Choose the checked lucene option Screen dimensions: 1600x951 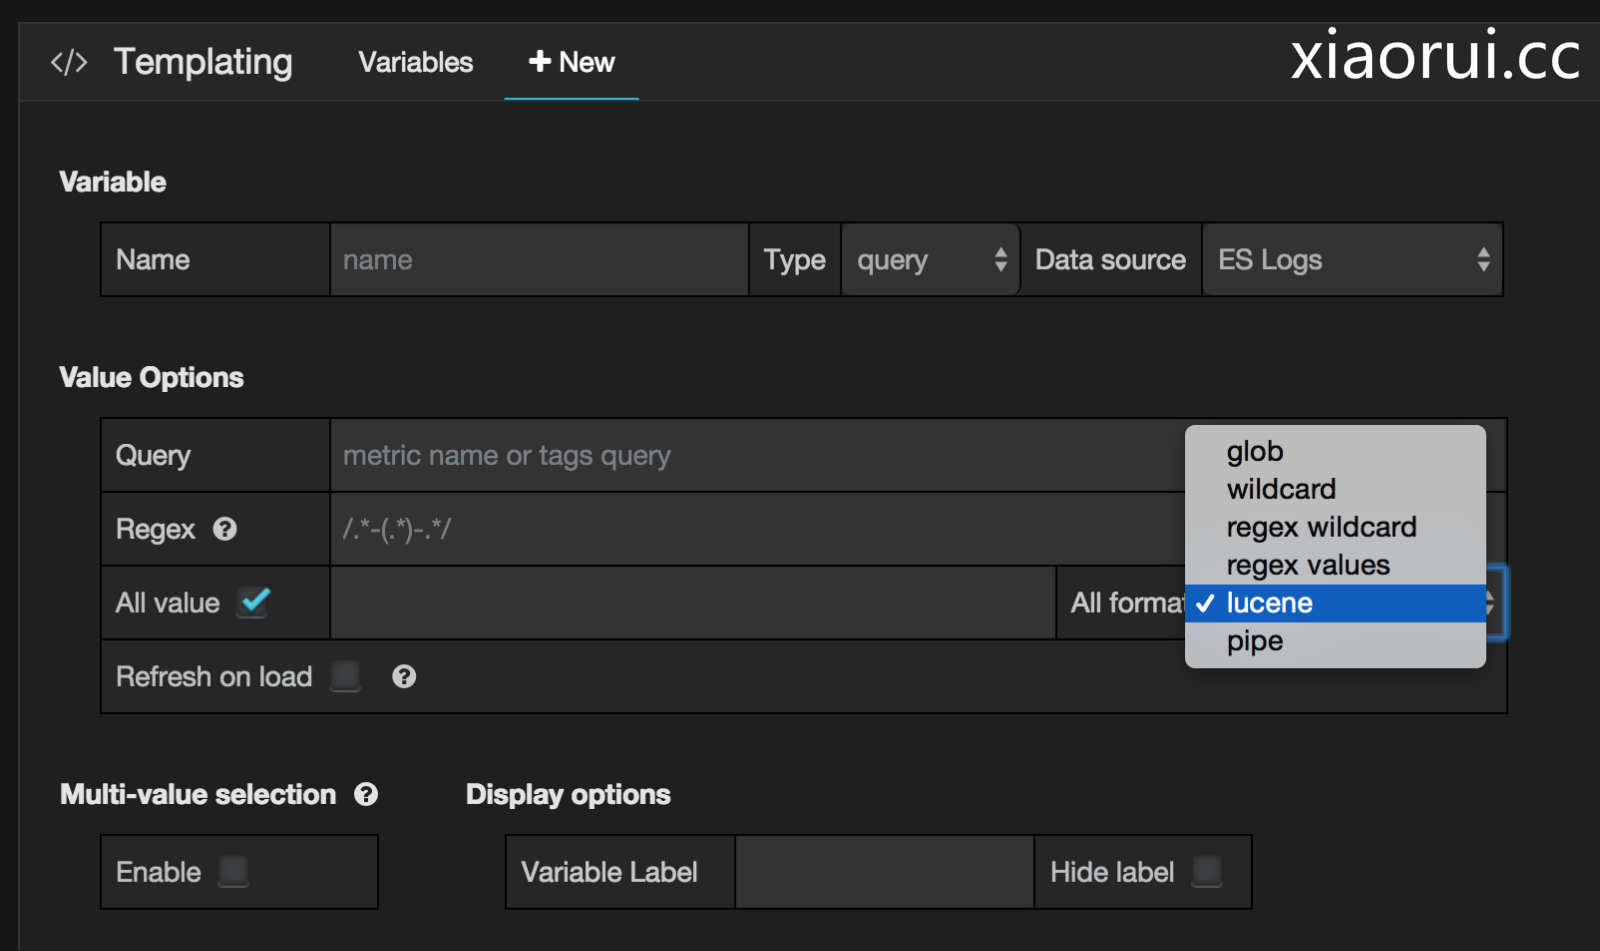(x=1269, y=604)
